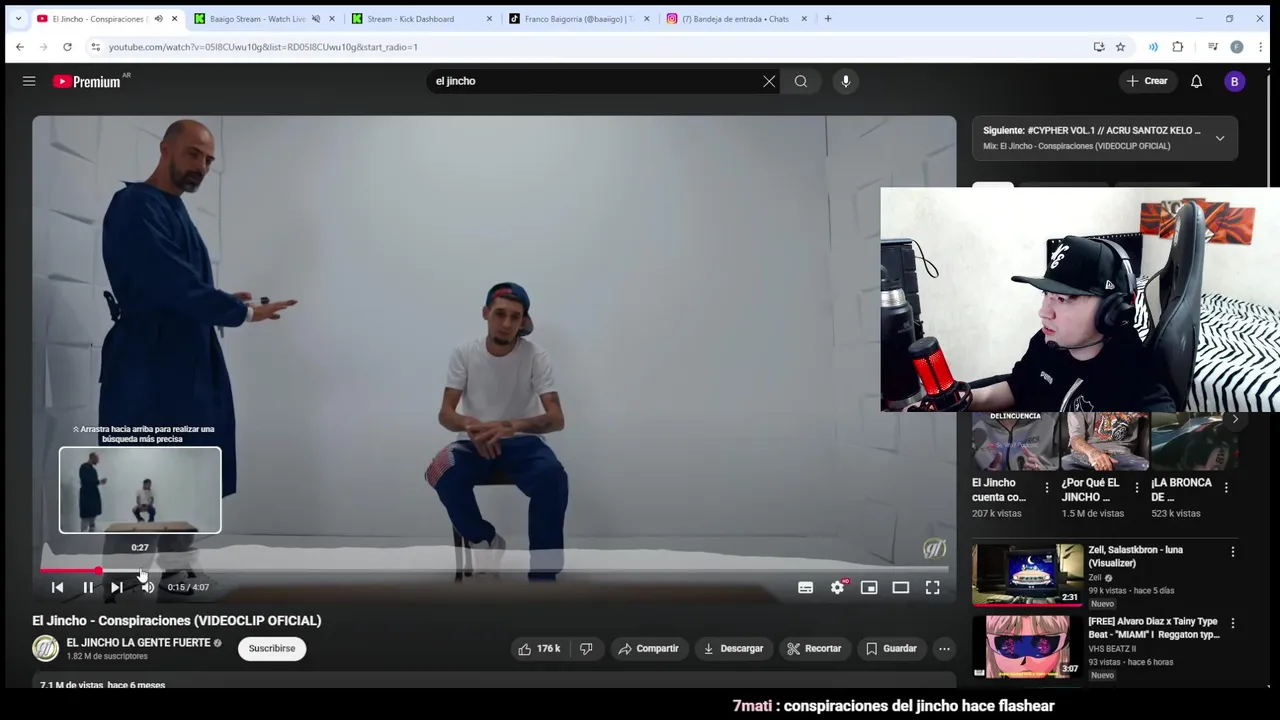Start voice search with microphone icon
This screenshot has height=720, width=1280.
(x=846, y=82)
